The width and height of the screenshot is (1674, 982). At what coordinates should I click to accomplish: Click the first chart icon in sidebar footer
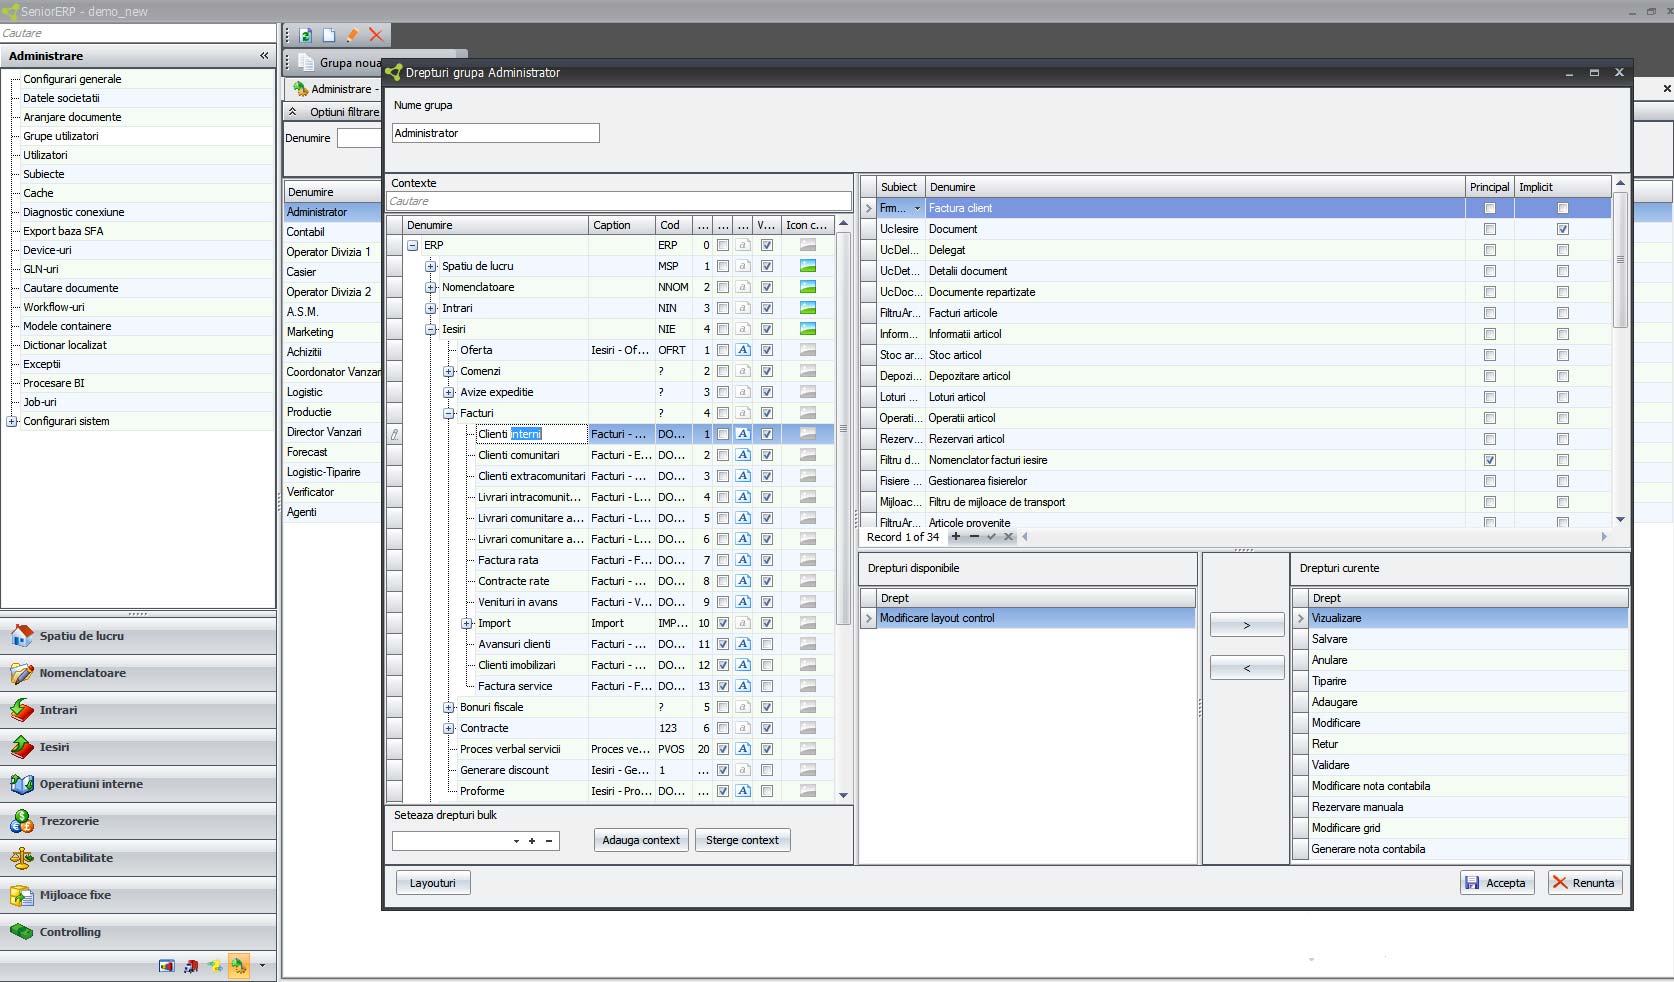coord(167,966)
